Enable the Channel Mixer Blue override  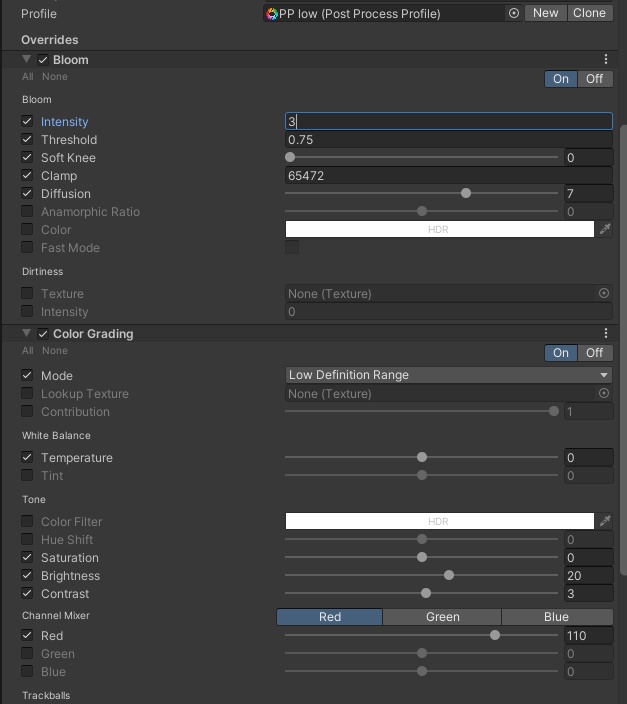27,671
